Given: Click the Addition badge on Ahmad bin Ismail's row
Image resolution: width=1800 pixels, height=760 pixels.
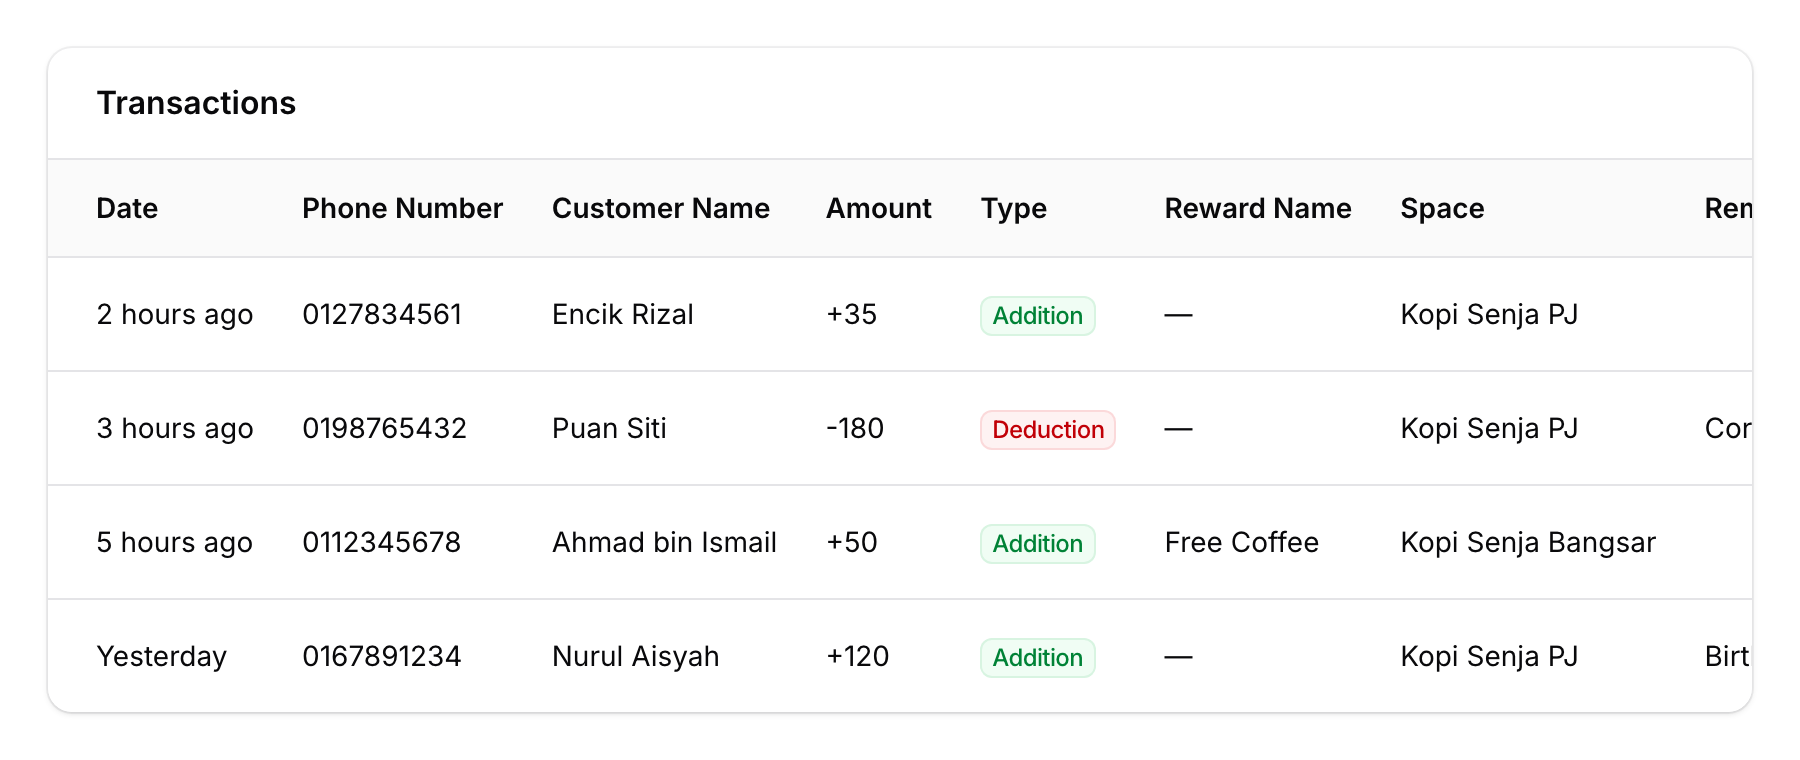Looking at the screenshot, I should tap(1037, 543).
